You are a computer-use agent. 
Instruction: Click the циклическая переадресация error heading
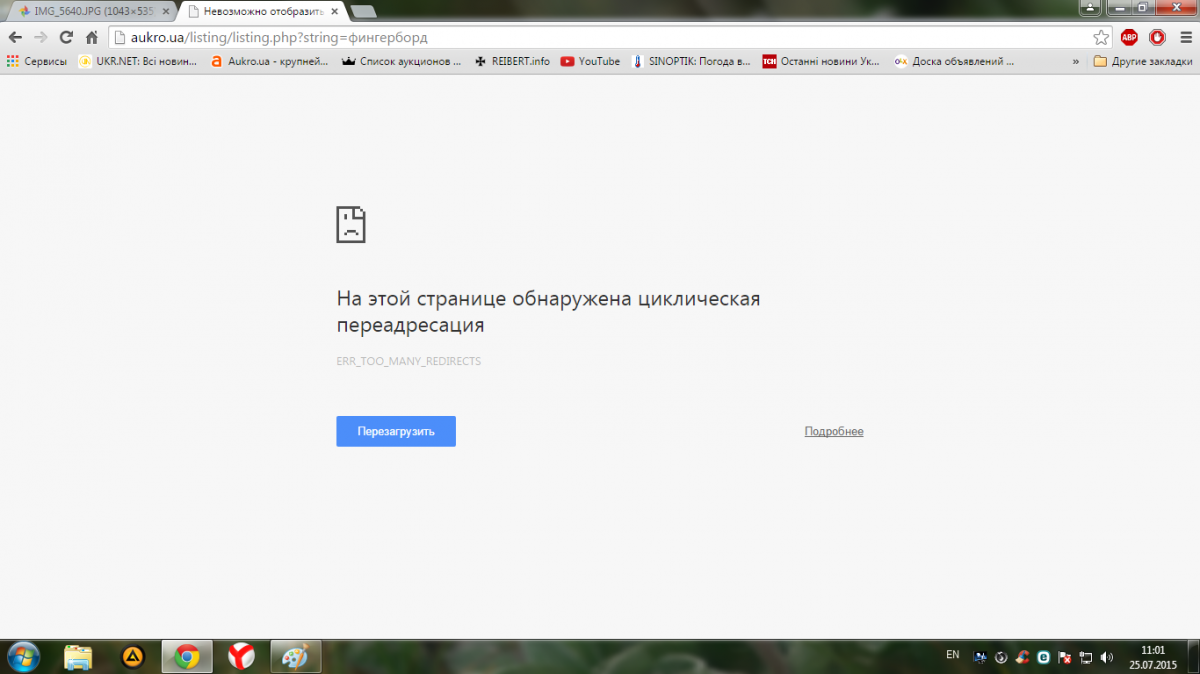point(549,312)
